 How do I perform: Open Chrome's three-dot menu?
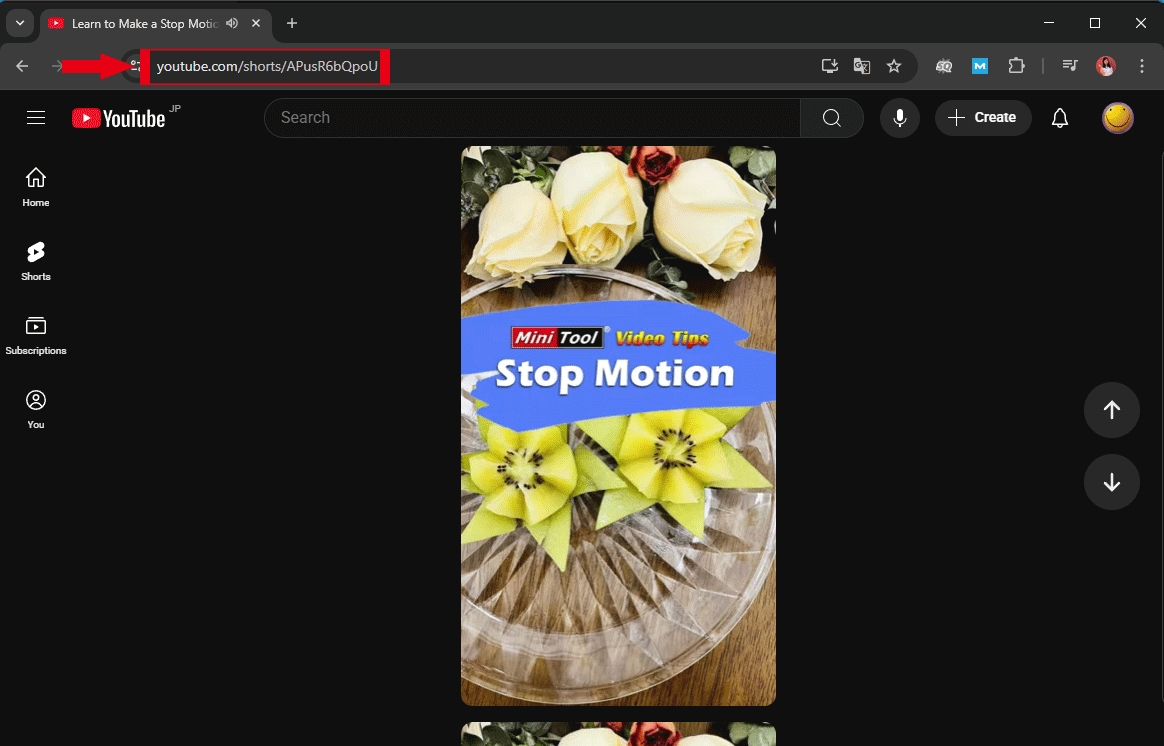coord(1141,66)
